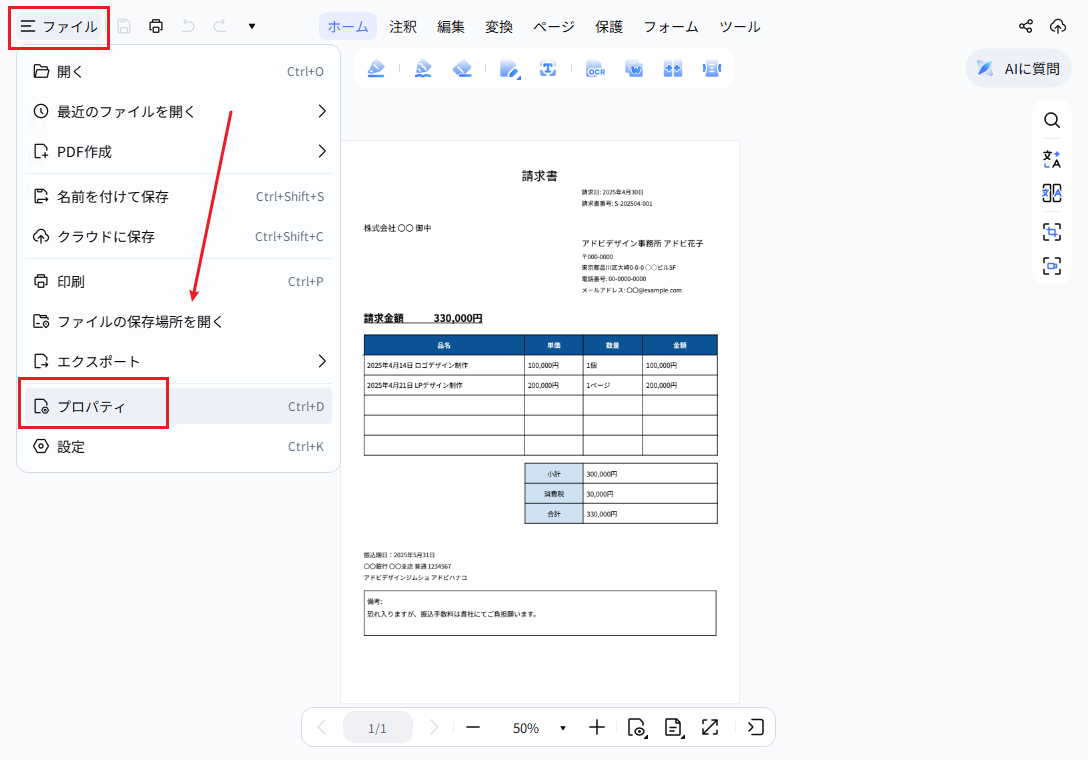The width and height of the screenshot is (1088, 760).
Task: Click the share icon at top right
Action: point(1026,26)
